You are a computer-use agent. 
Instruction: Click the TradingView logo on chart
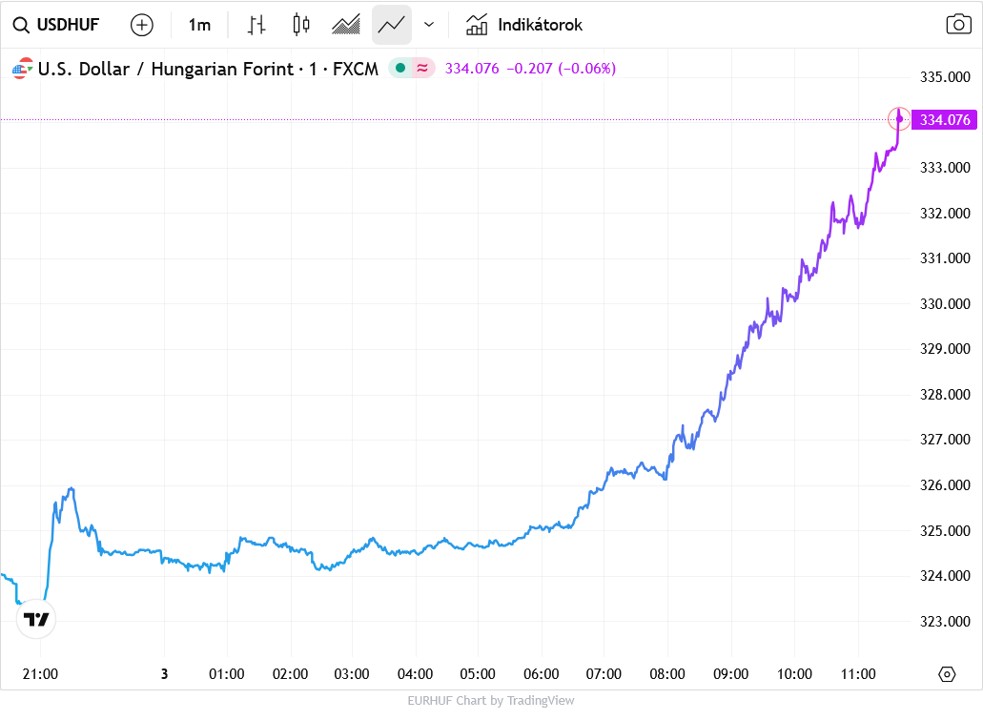(37, 620)
